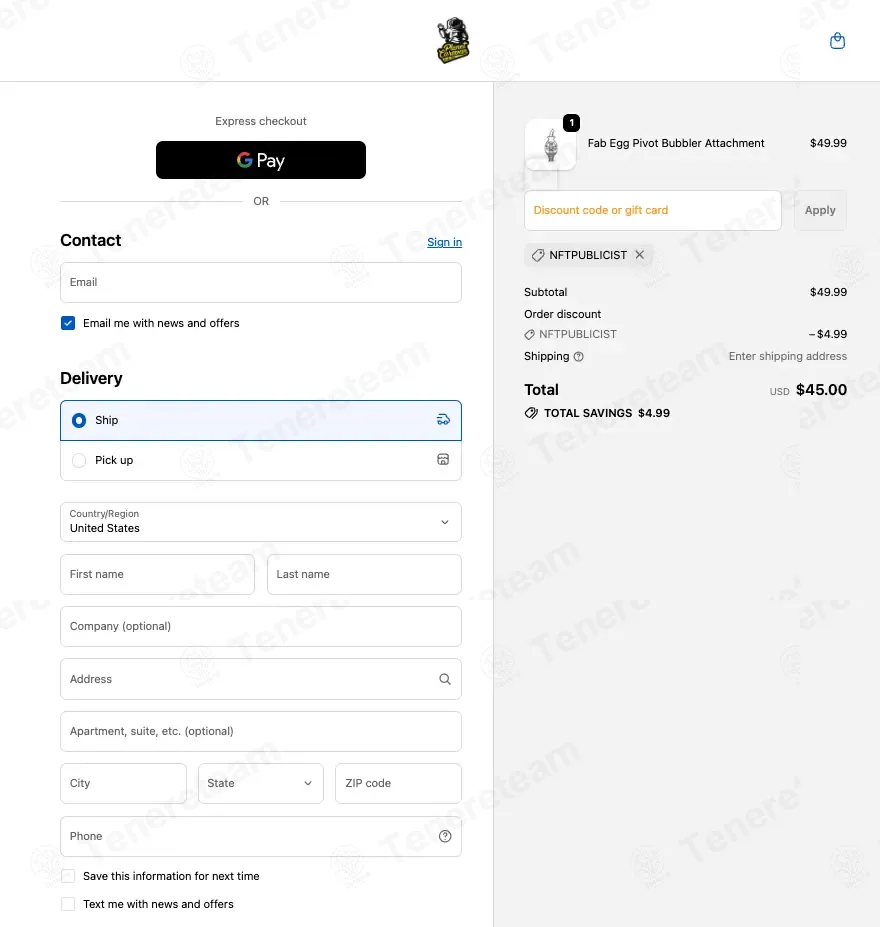
Task: Click the shipping help question mark icon
Action: click(579, 356)
